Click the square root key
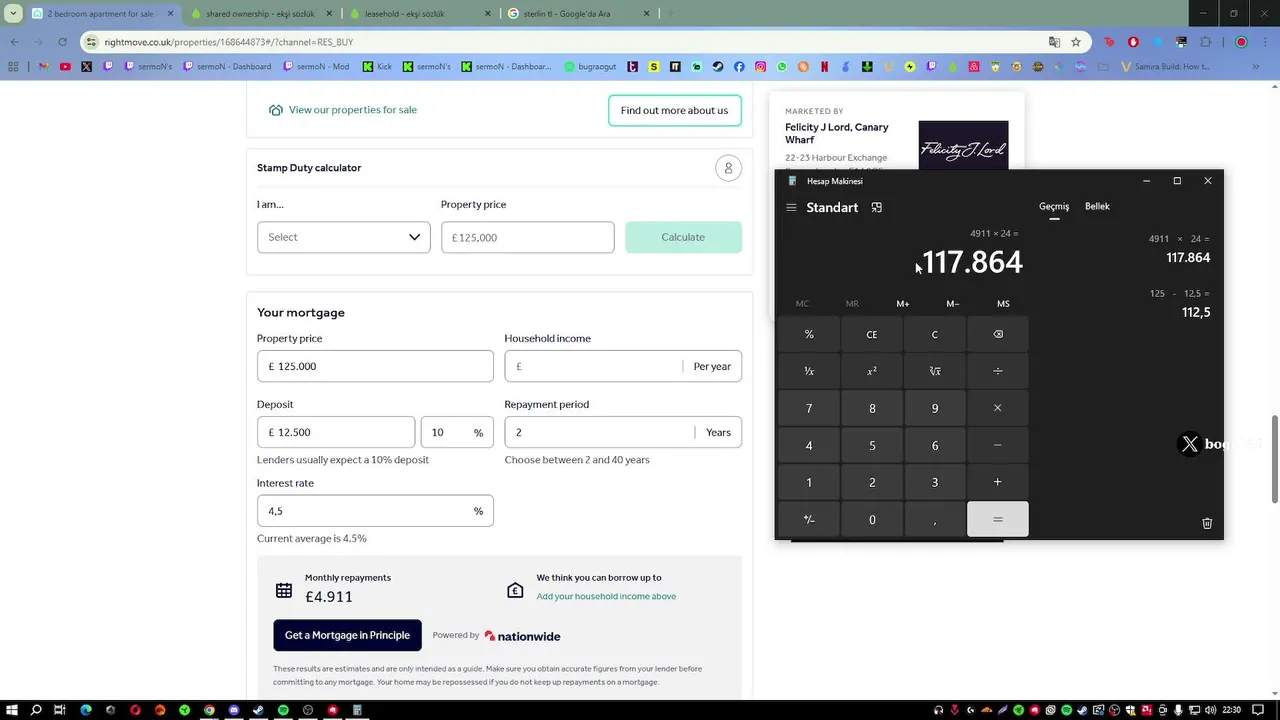 935,371
